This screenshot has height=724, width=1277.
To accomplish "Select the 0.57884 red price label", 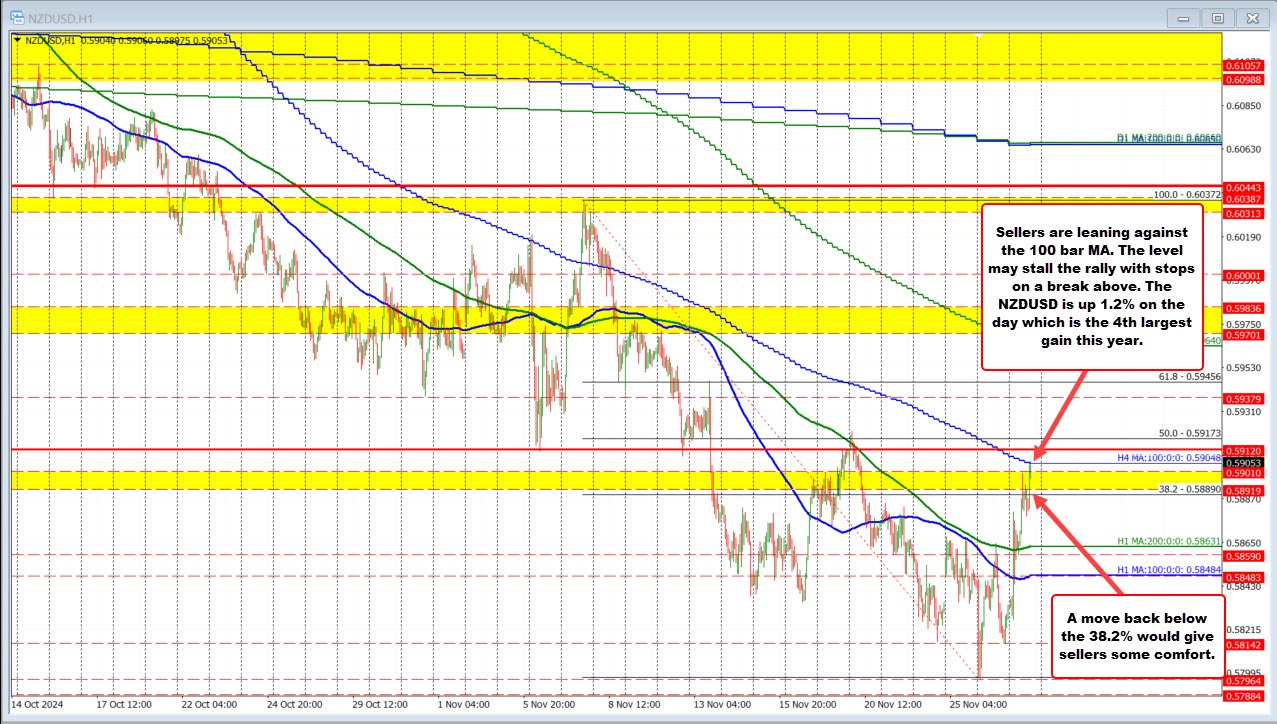I will (x=1242, y=696).
